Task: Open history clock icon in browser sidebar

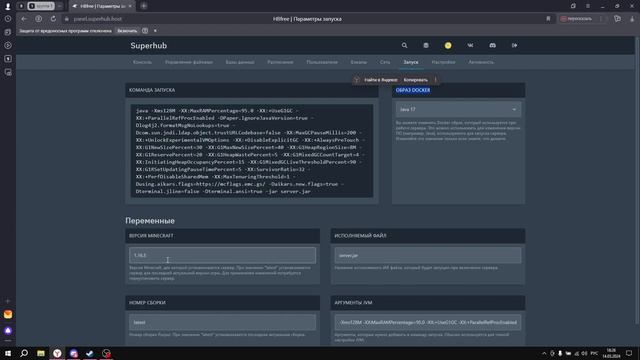Action: coord(8,19)
